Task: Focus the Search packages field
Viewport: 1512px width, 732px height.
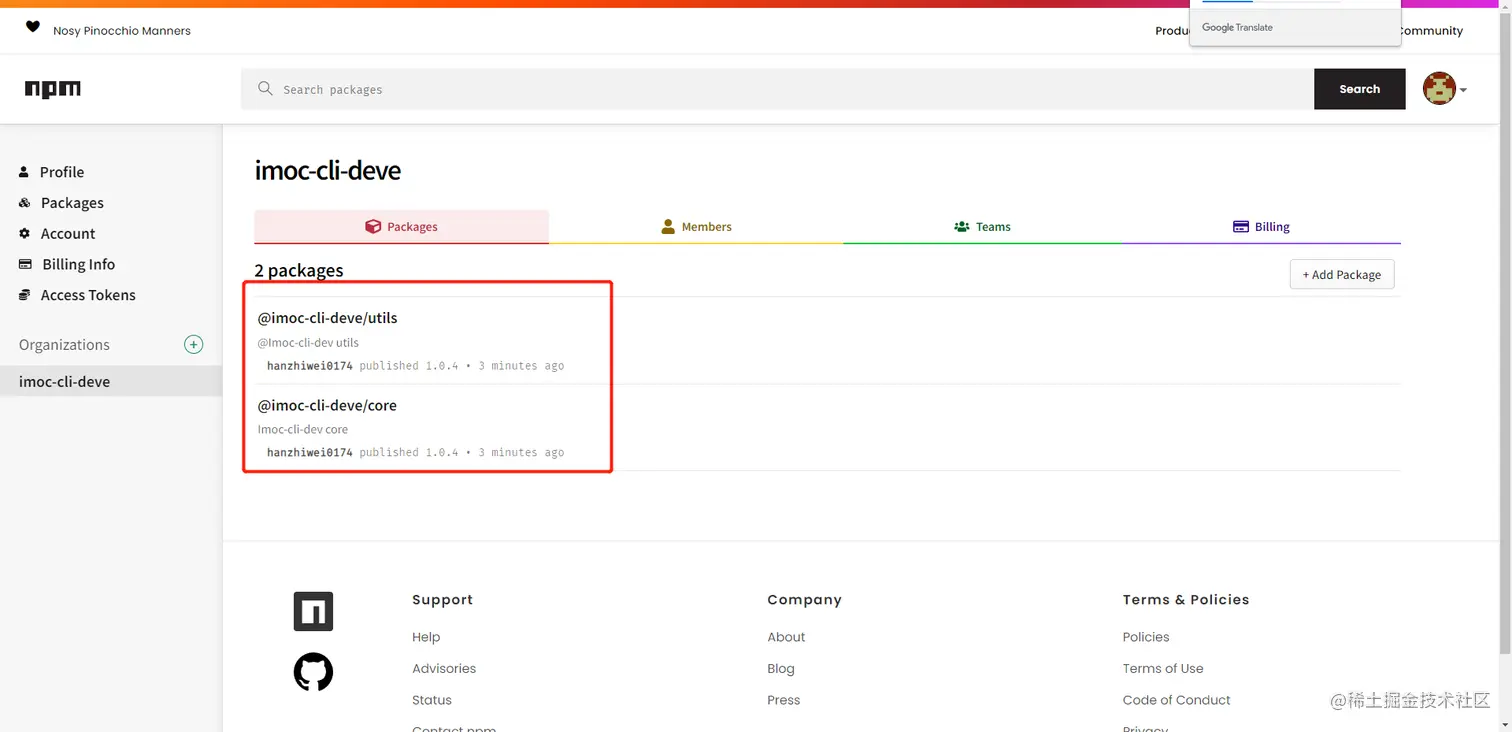Action: [x=777, y=89]
